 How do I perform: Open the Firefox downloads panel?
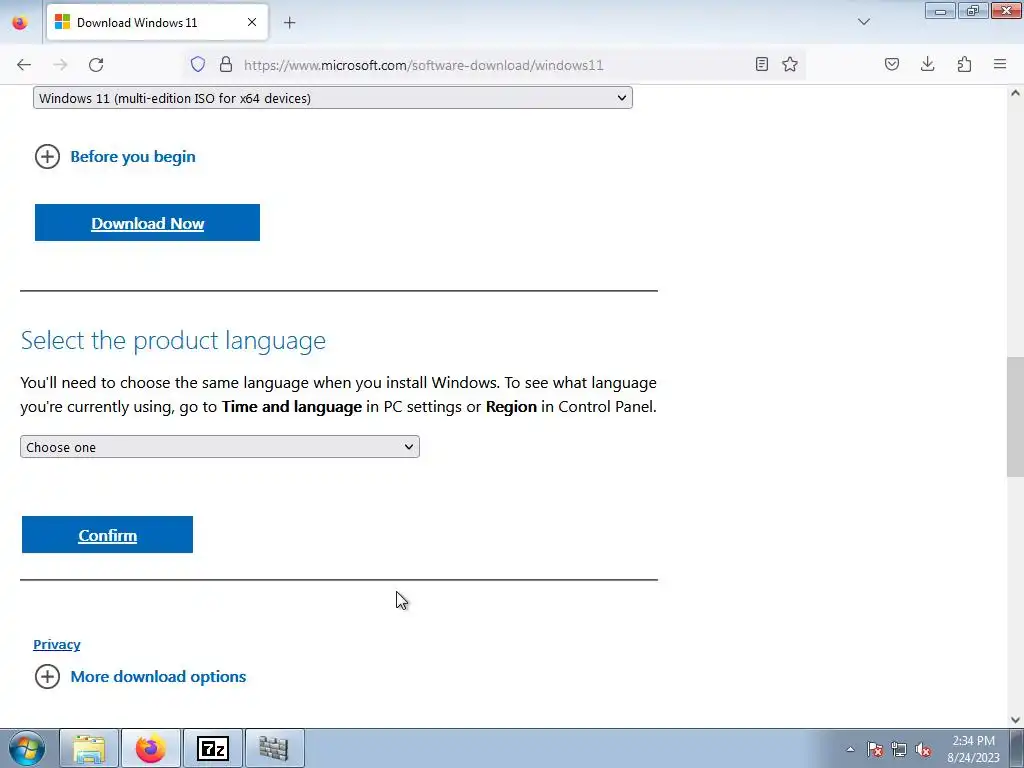(927, 64)
